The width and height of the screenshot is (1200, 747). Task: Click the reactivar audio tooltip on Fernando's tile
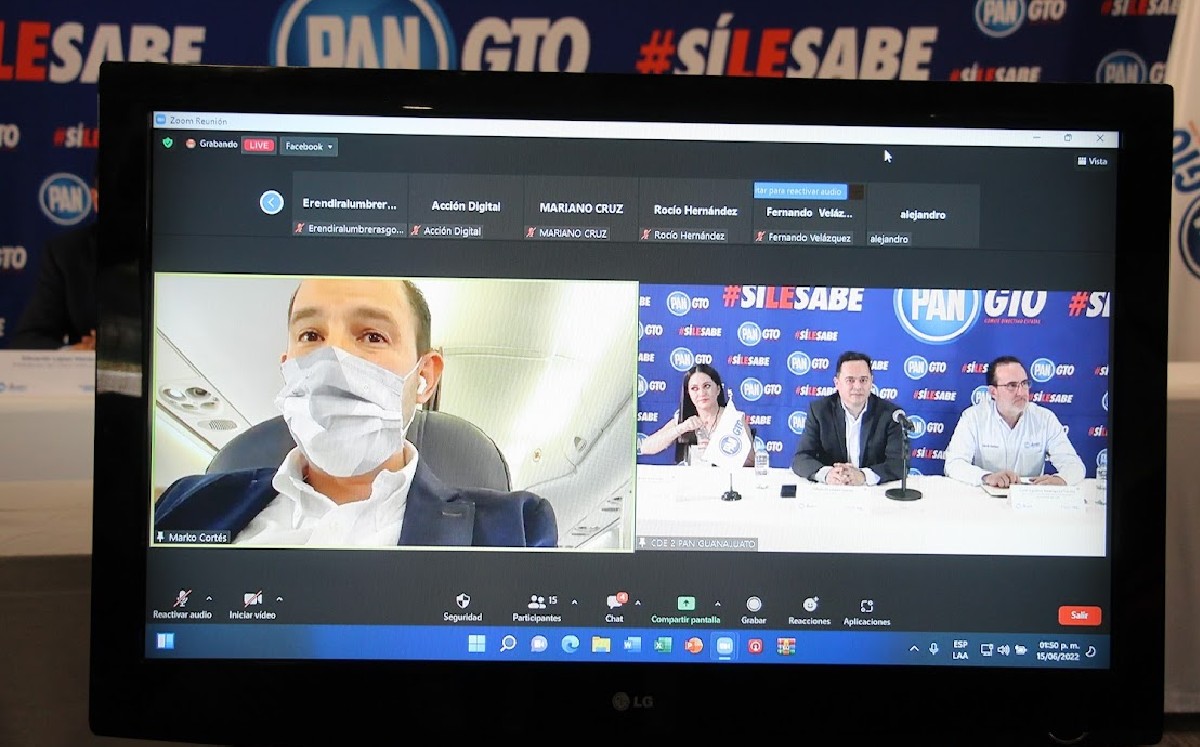tap(800, 191)
